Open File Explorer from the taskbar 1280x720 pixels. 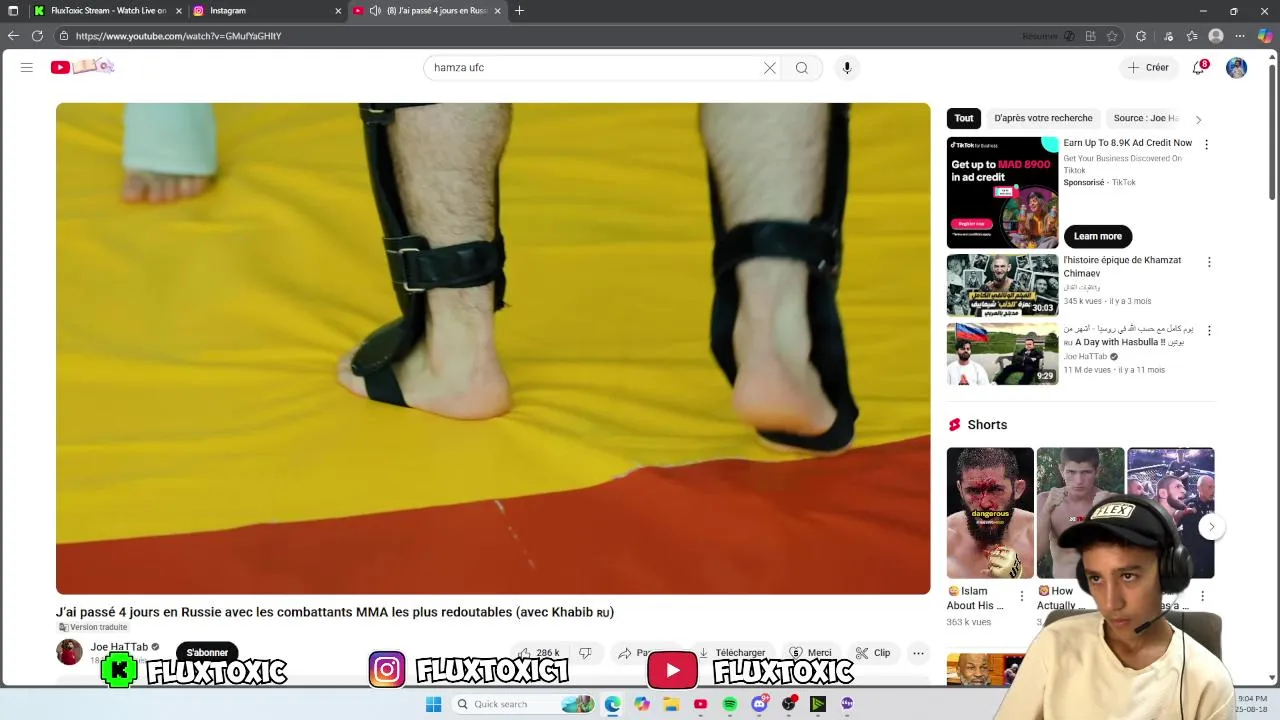tap(671, 704)
